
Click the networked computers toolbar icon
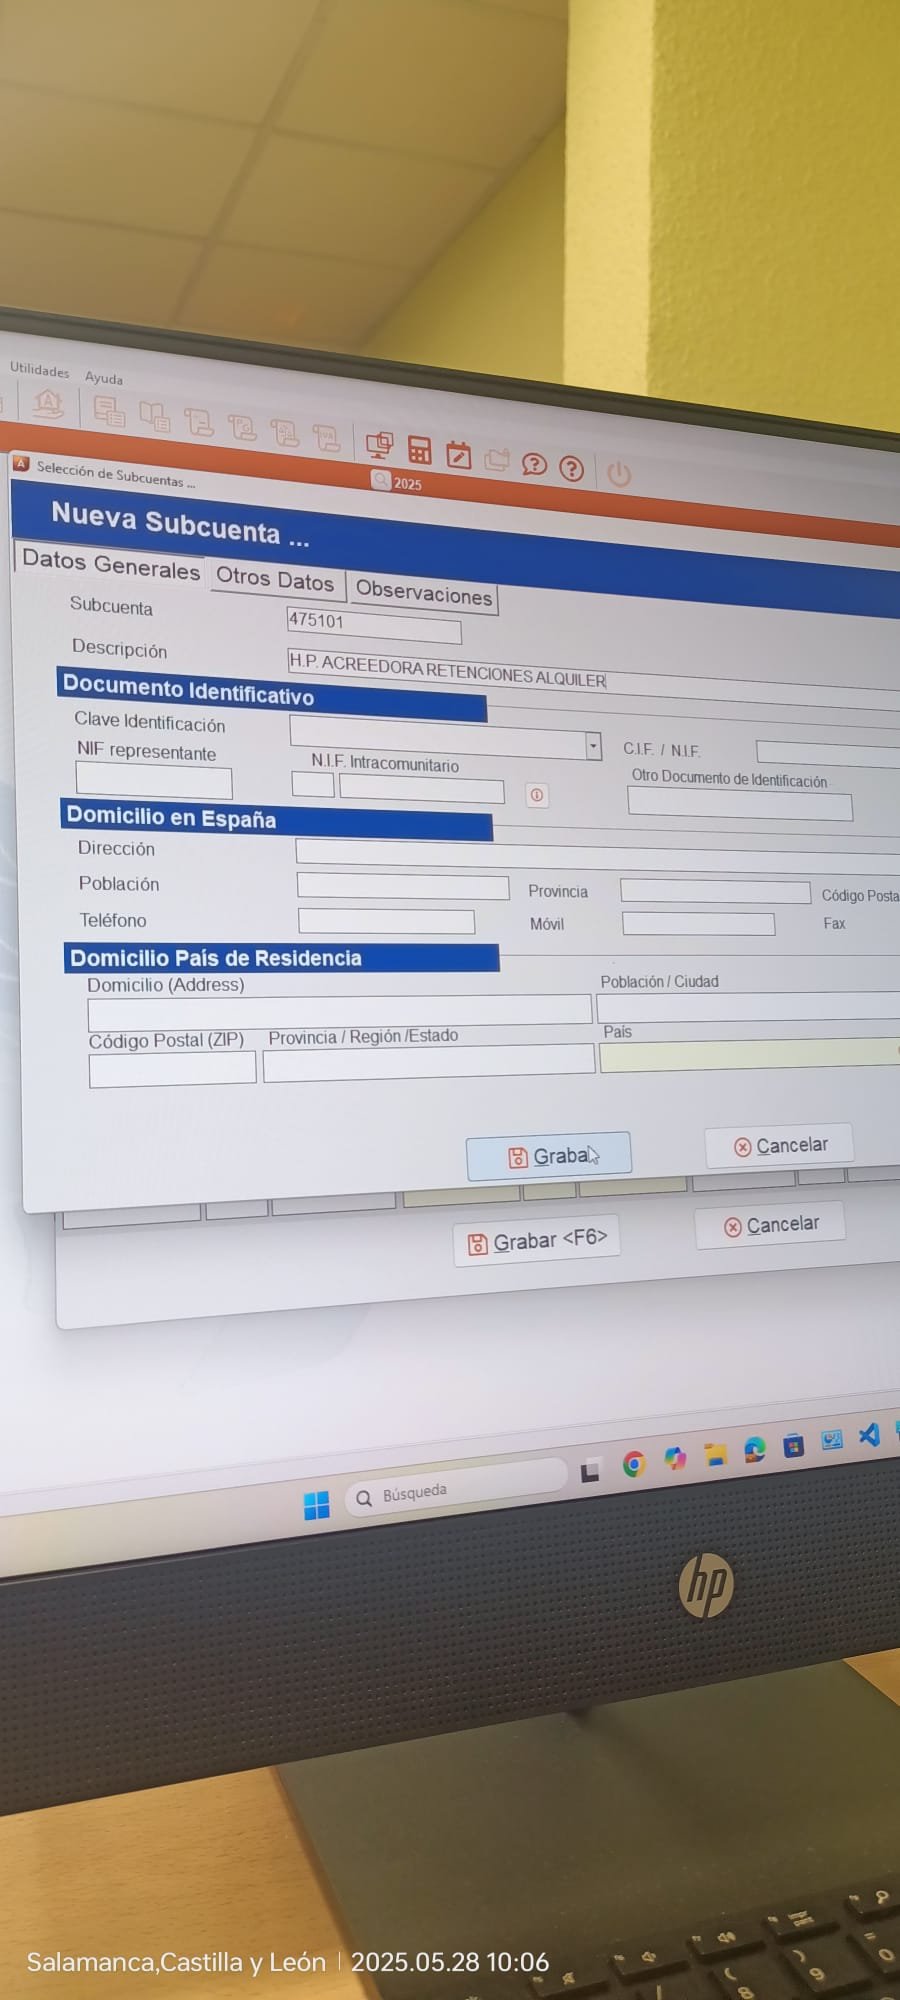pyautogui.click(x=379, y=446)
